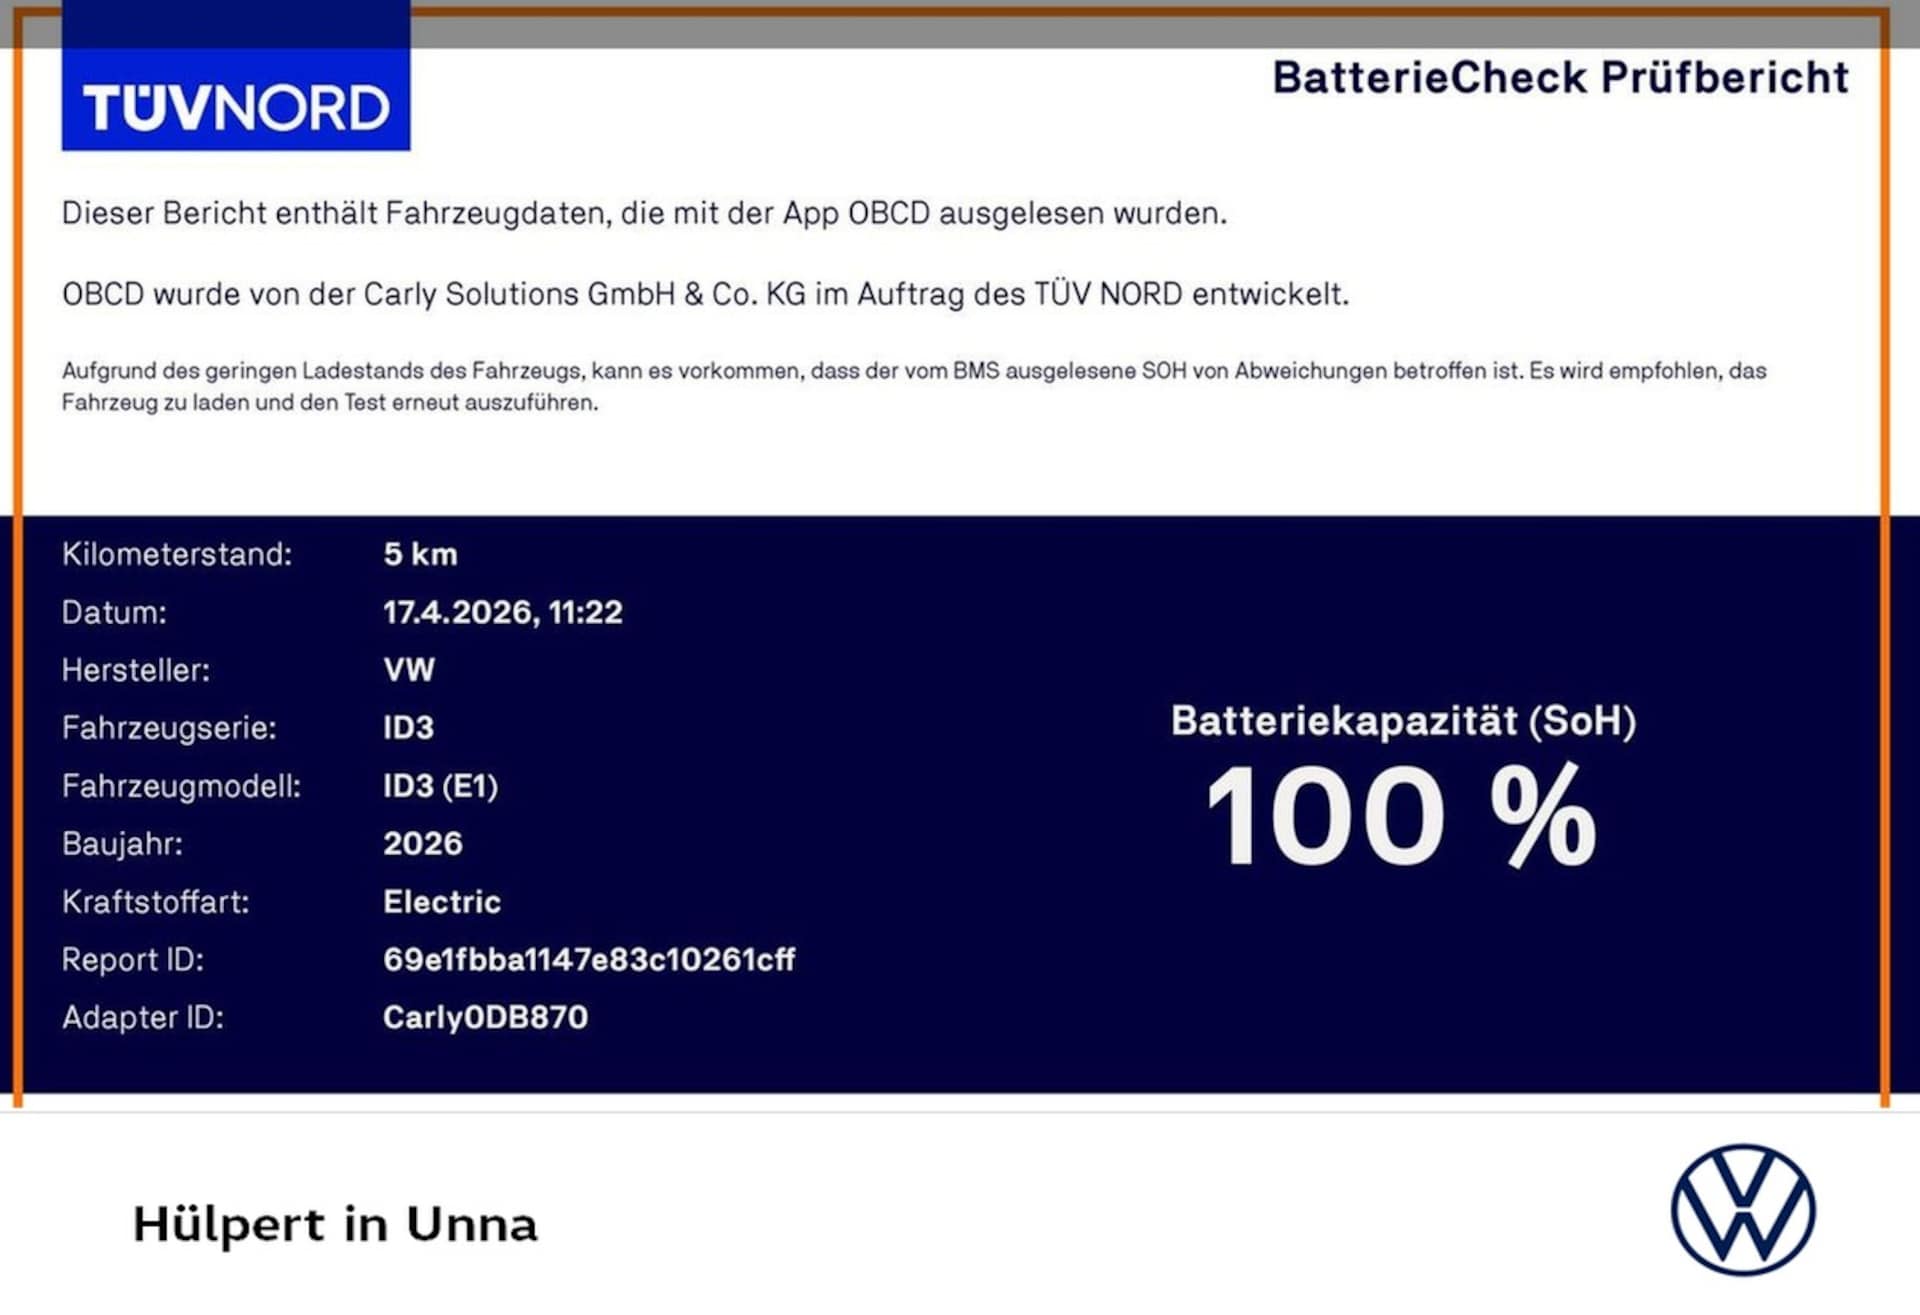Select the BatterieCheck Prüfbericht heading
The width and height of the screenshot is (1920, 1315).
tap(1560, 78)
